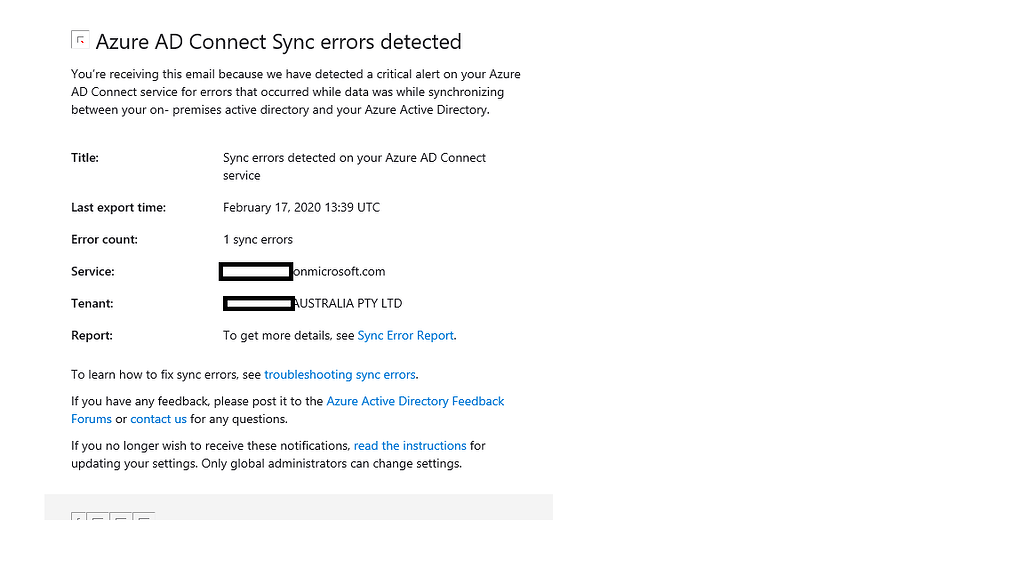The image size is (1024, 576).
Task: Click the fourth image placeholder in the footer
Action: [x=144, y=517]
